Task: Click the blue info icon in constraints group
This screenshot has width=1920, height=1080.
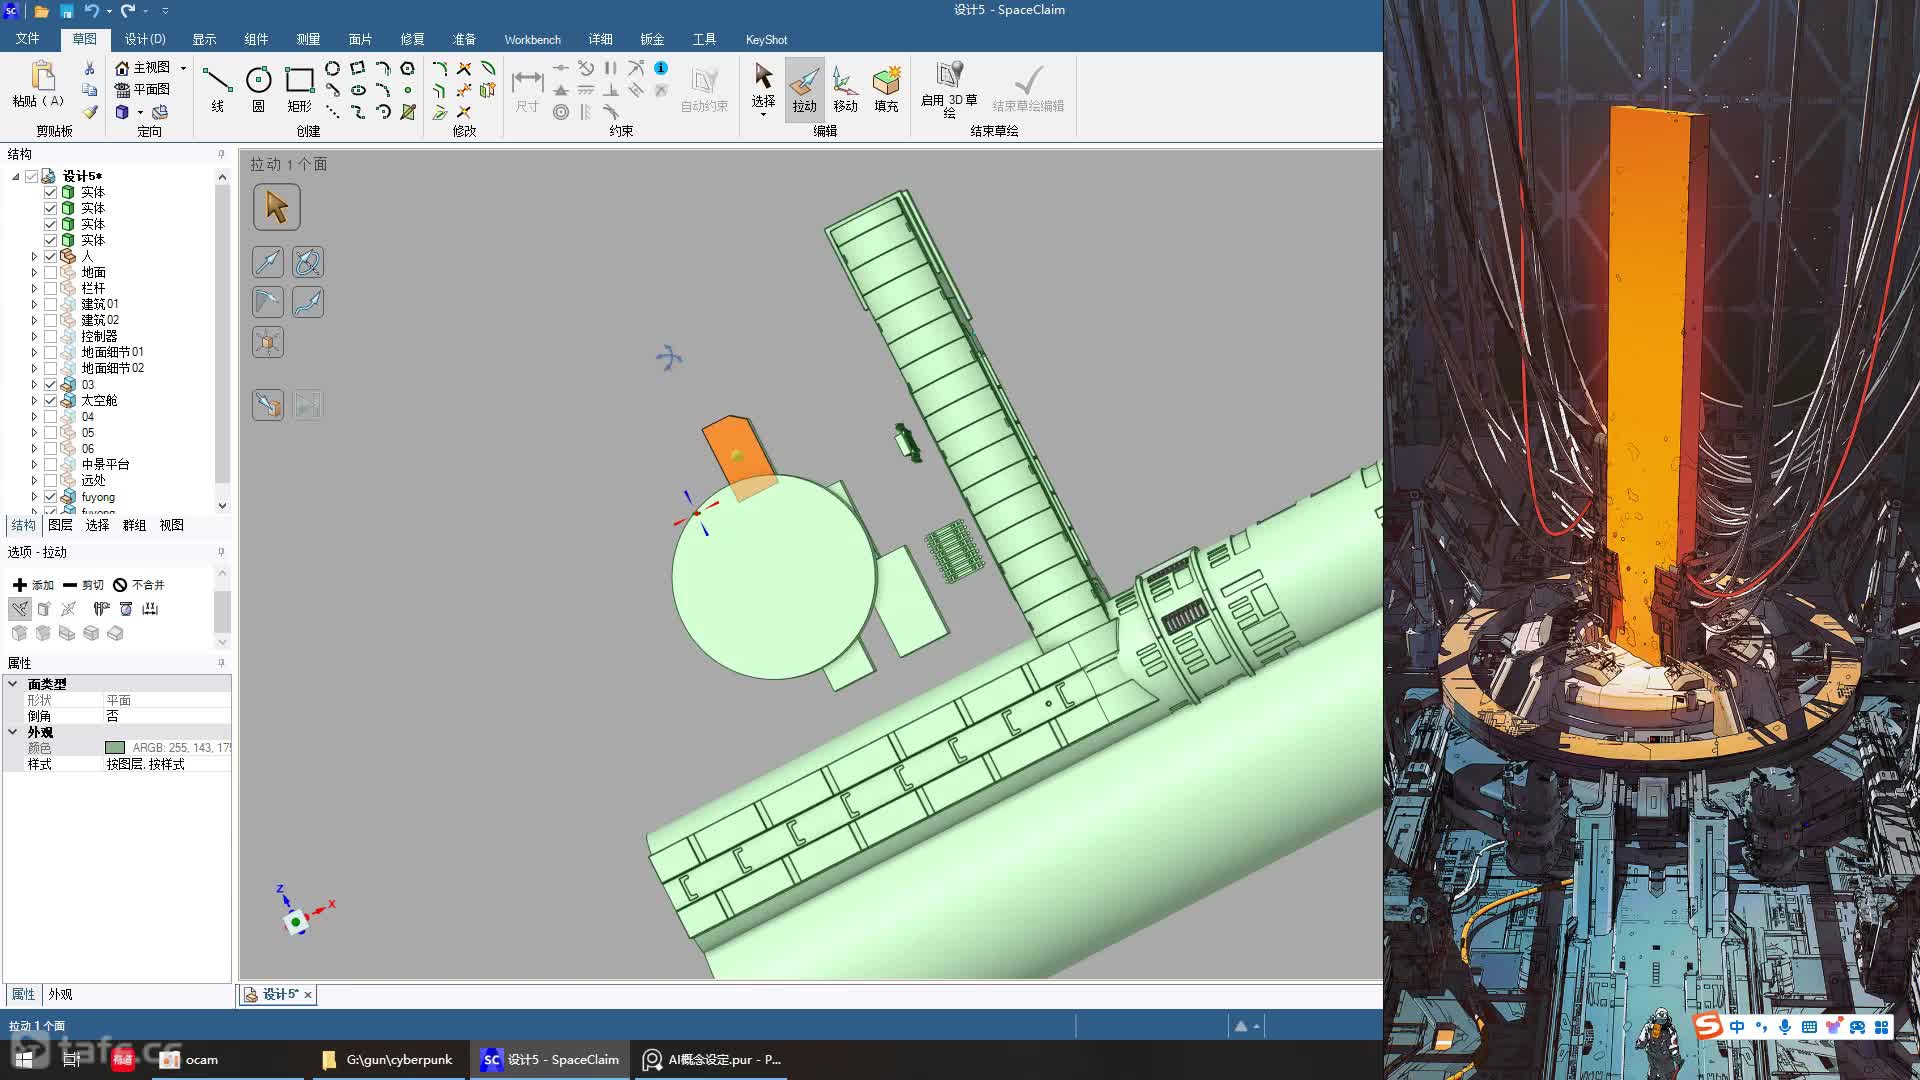Action: (x=661, y=68)
